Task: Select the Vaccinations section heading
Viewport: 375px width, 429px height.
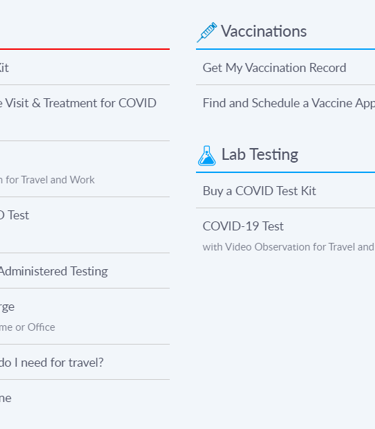Action: click(x=264, y=31)
